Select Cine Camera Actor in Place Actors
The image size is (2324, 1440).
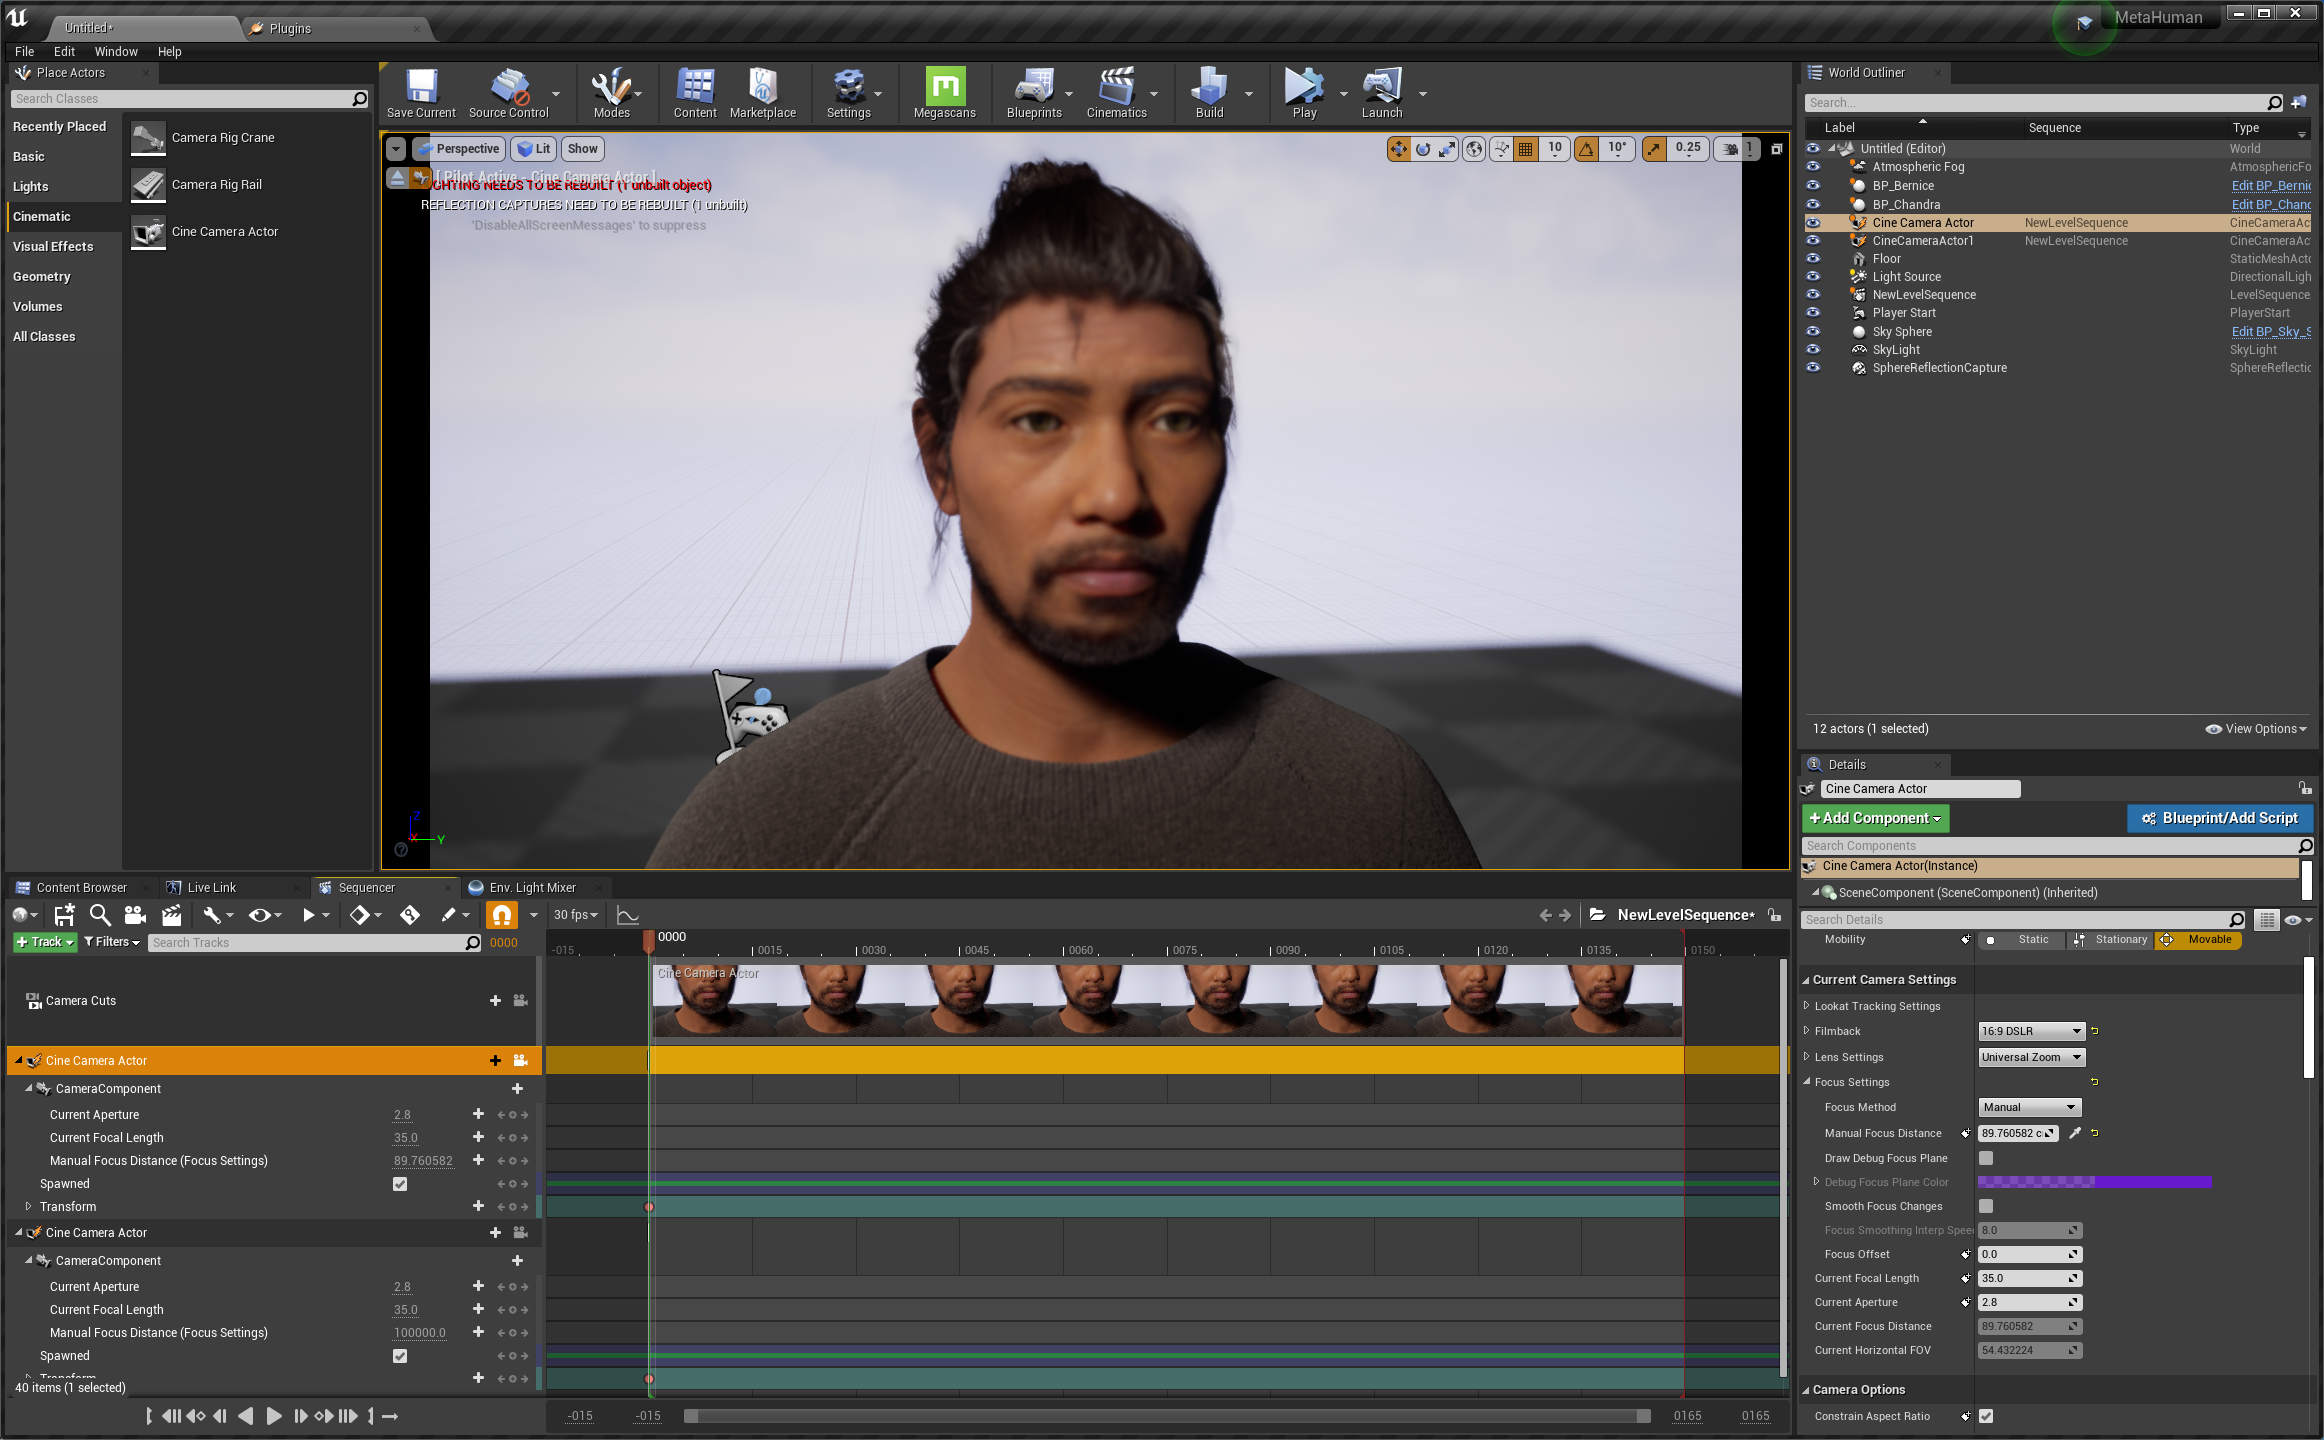coord(224,232)
